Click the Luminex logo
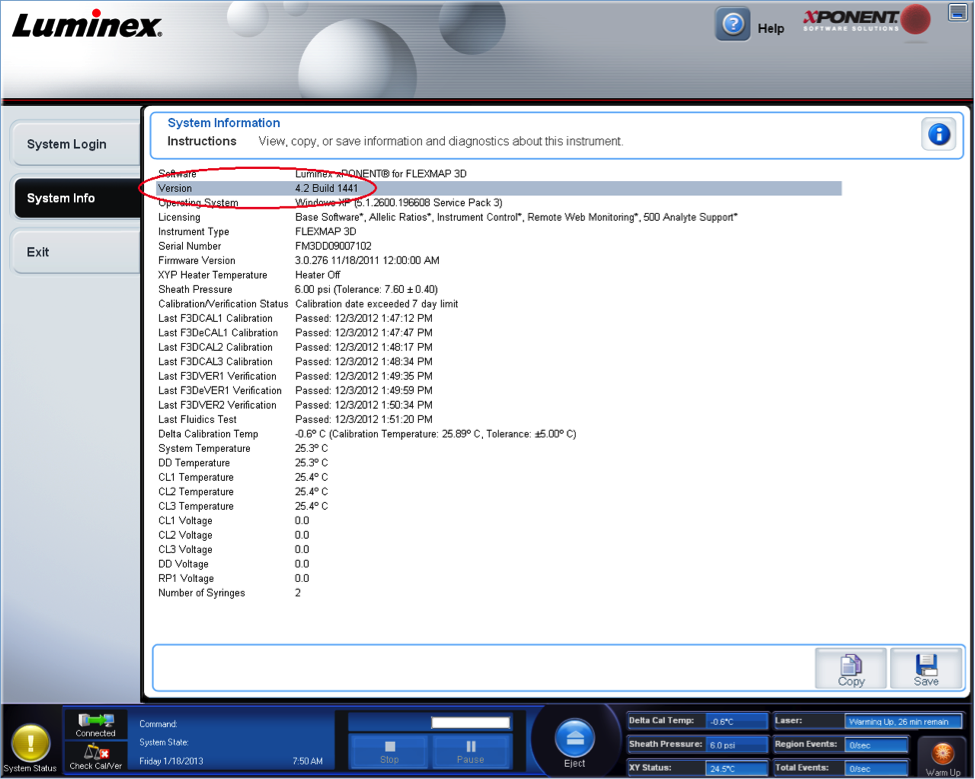The width and height of the screenshot is (975, 779). click(x=87, y=25)
